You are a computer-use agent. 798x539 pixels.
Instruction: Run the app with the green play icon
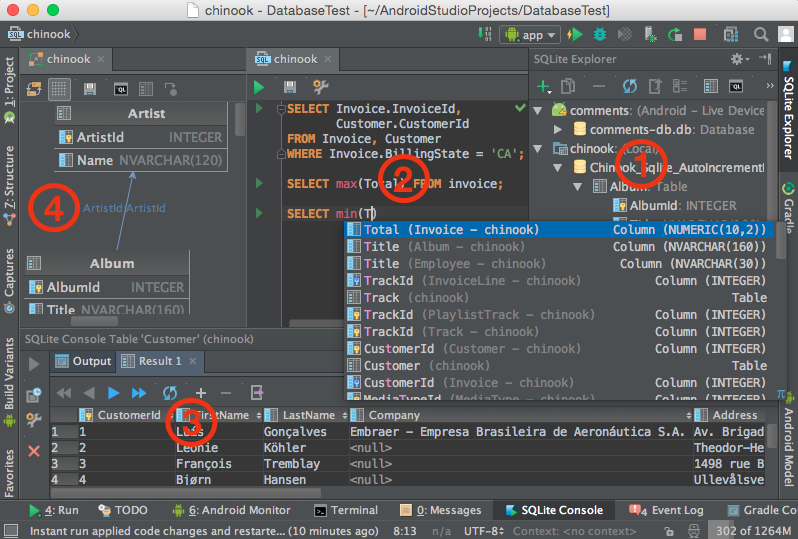click(575, 35)
